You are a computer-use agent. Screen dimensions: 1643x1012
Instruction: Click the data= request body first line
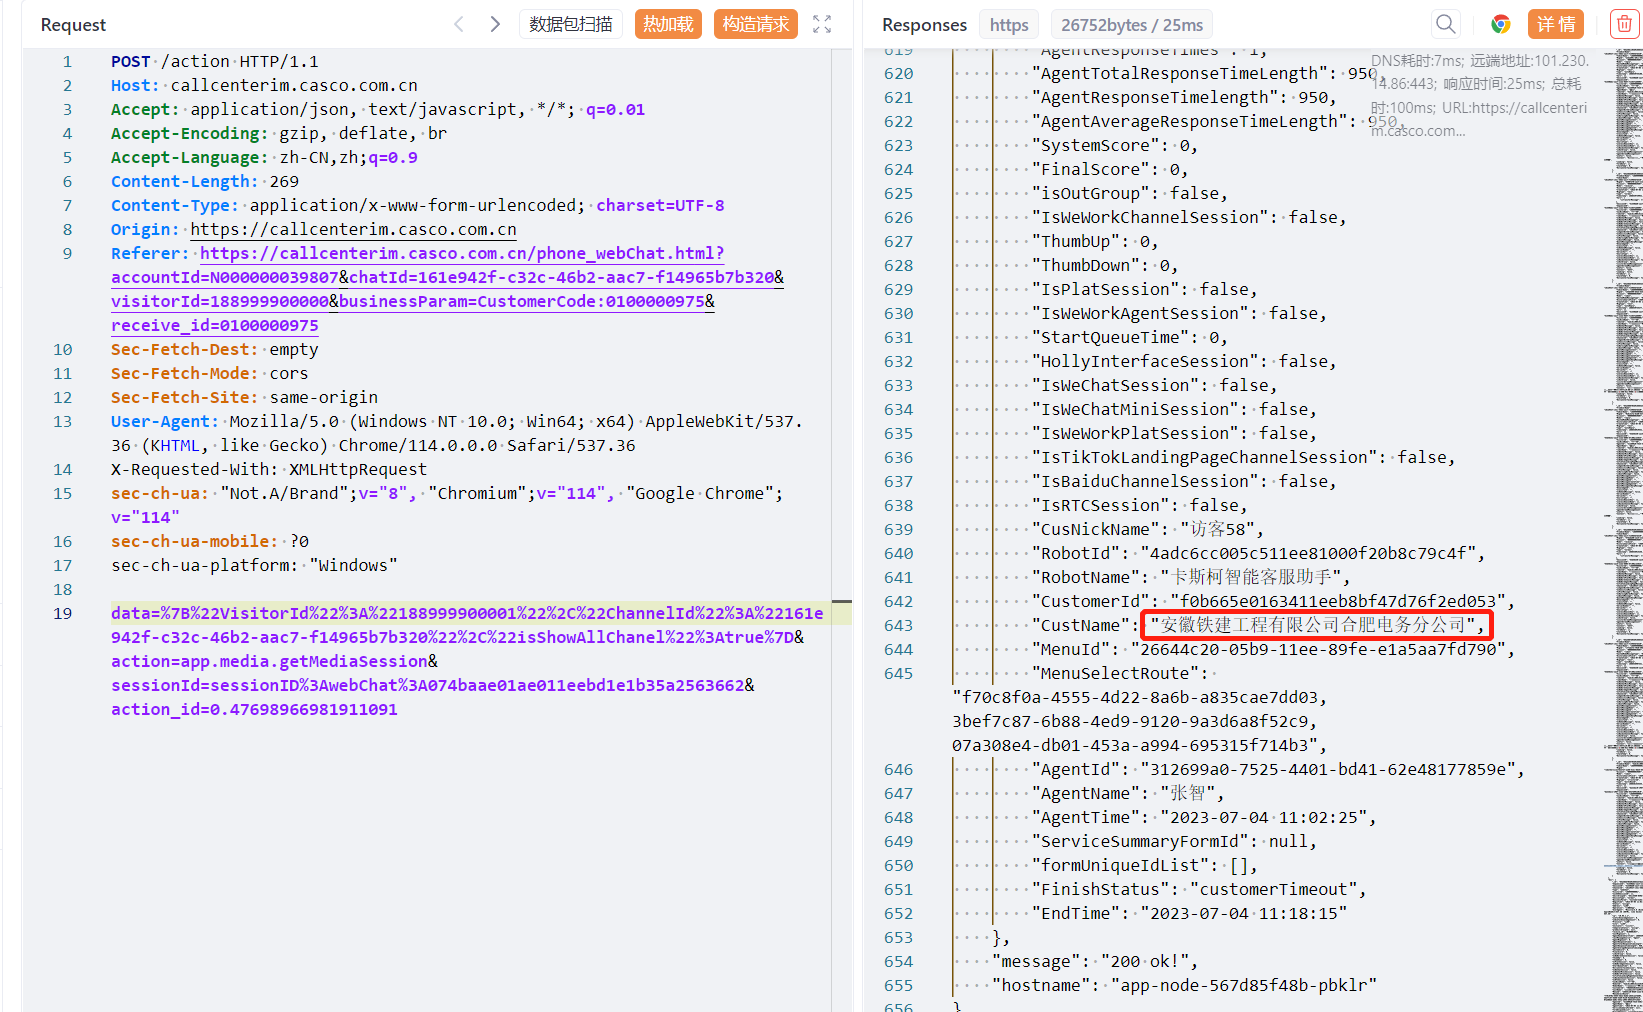coord(467,613)
